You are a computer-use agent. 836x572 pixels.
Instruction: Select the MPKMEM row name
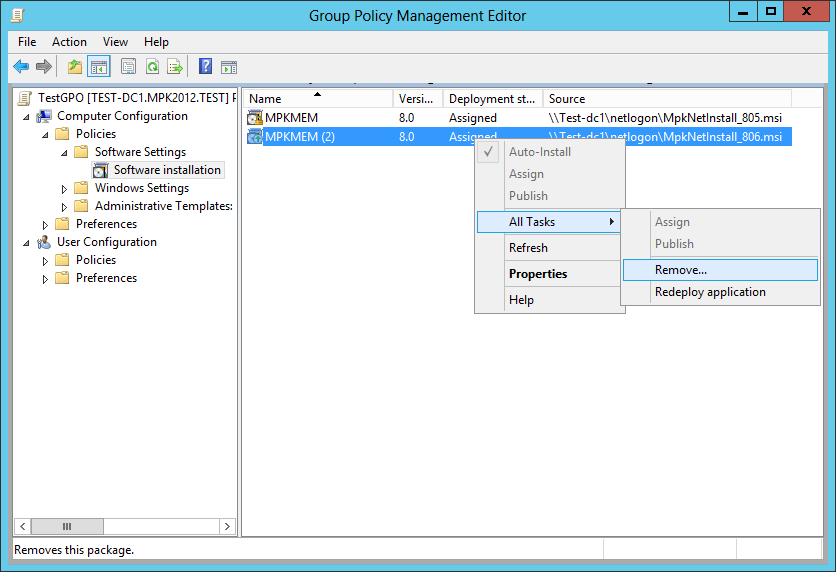291,118
